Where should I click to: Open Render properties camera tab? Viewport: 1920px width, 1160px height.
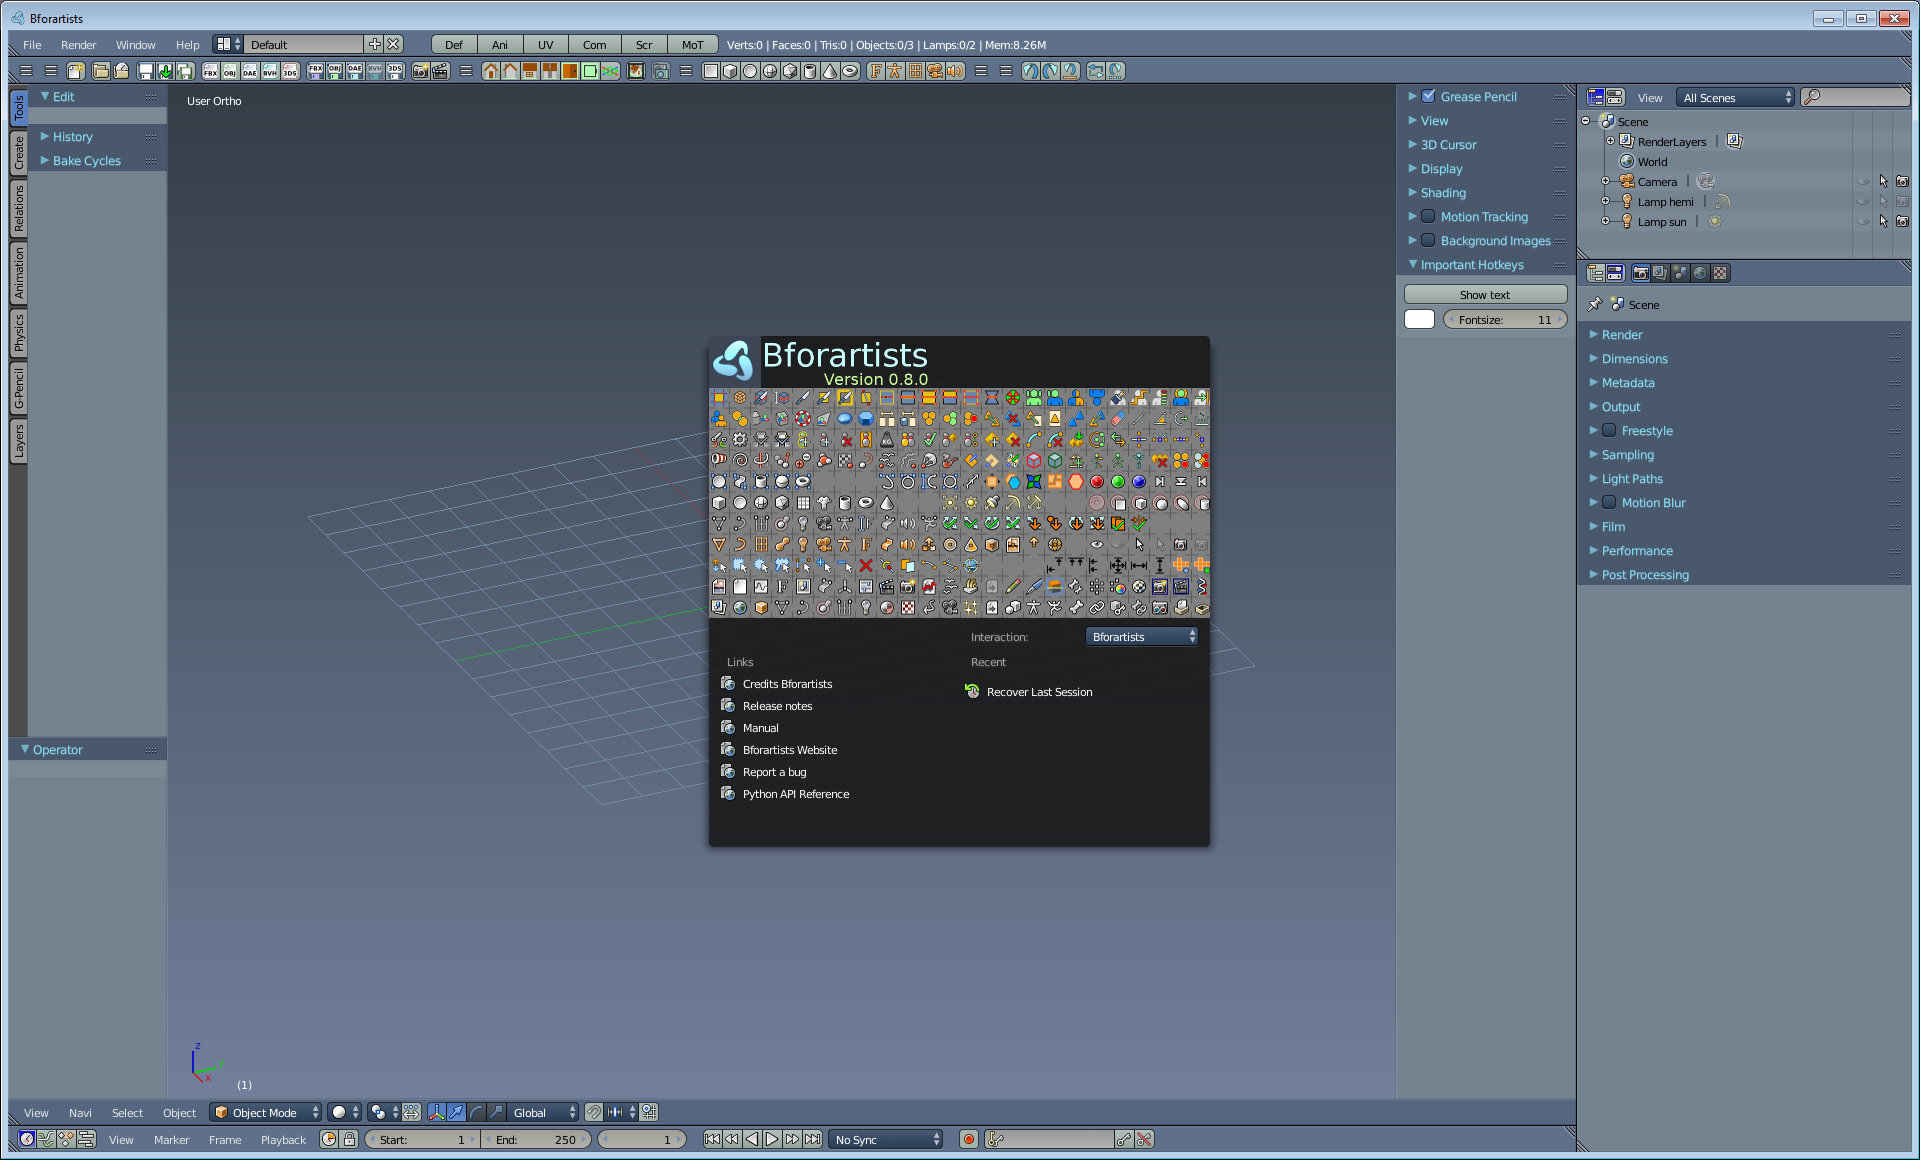point(1640,273)
